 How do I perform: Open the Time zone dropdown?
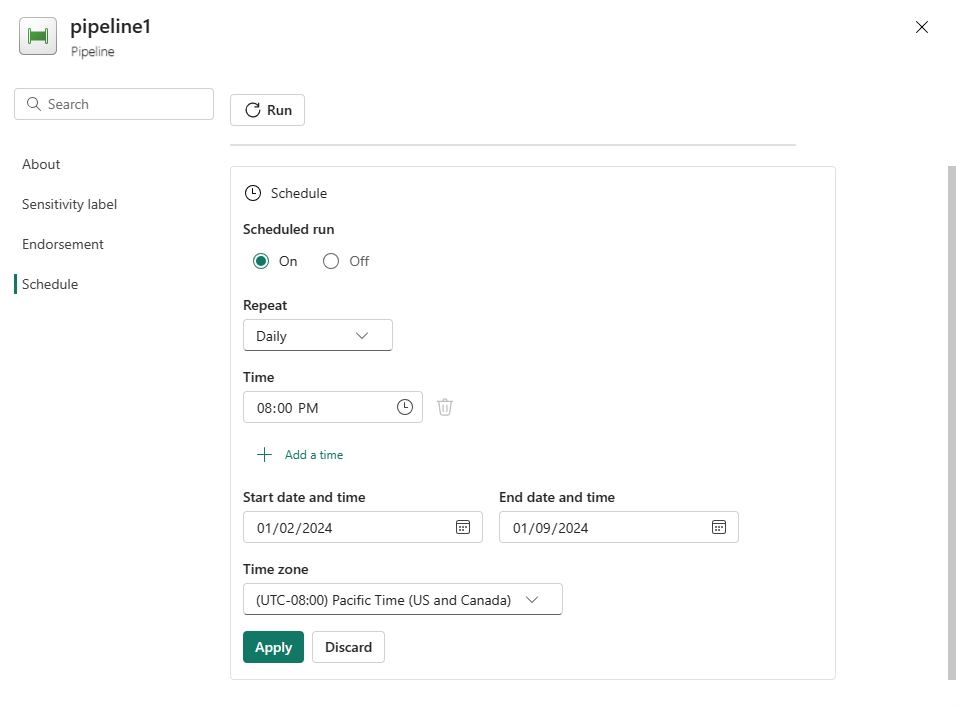click(x=402, y=600)
